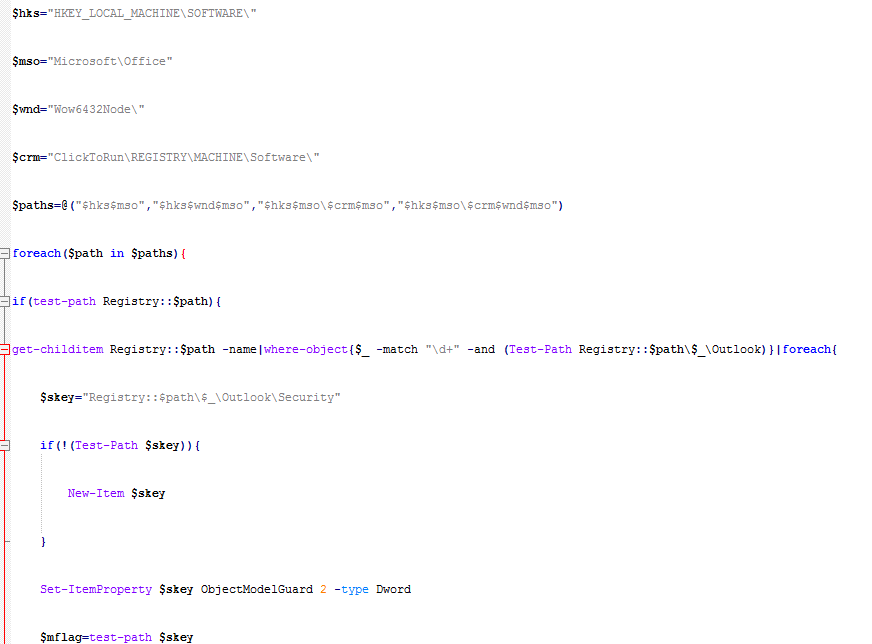Viewport: 872px width, 644px height.
Task: Collapse the if(!(Test-Path $skey)) block
Action: tap(4, 445)
